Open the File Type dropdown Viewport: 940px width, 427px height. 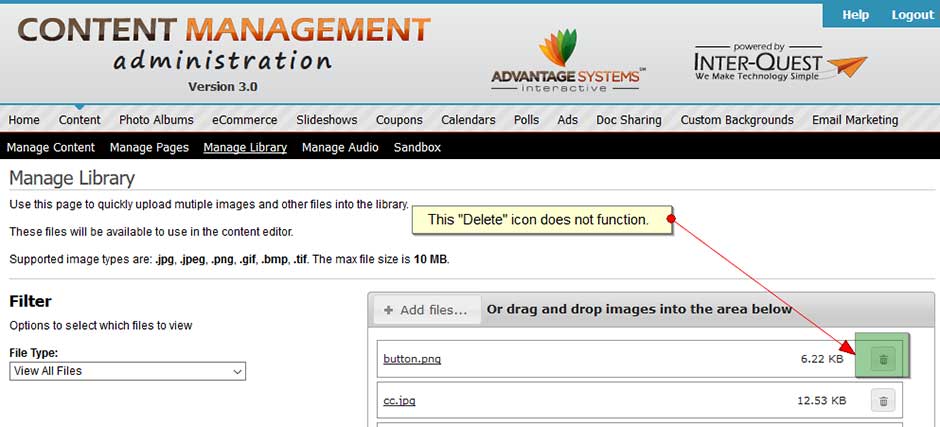[127, 371]
